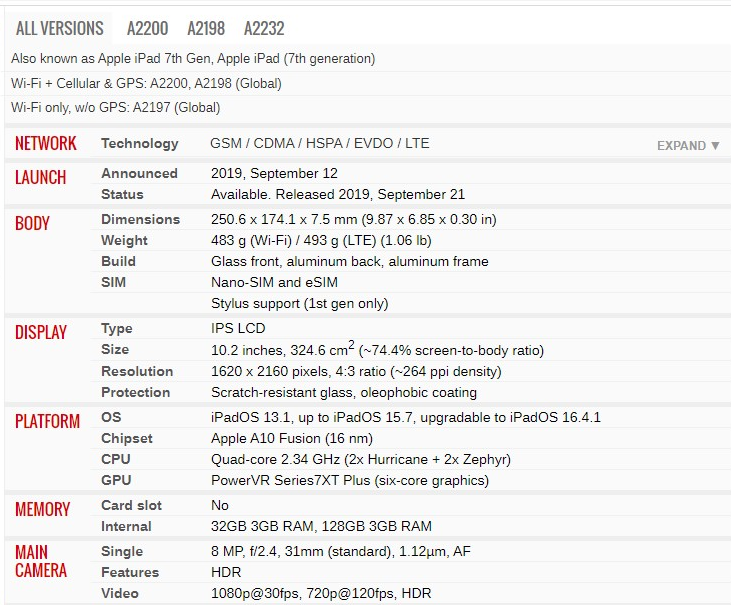Click the MAIN CAMERA section heading
This screenshot has height=605, width=731.
[41, 562]
